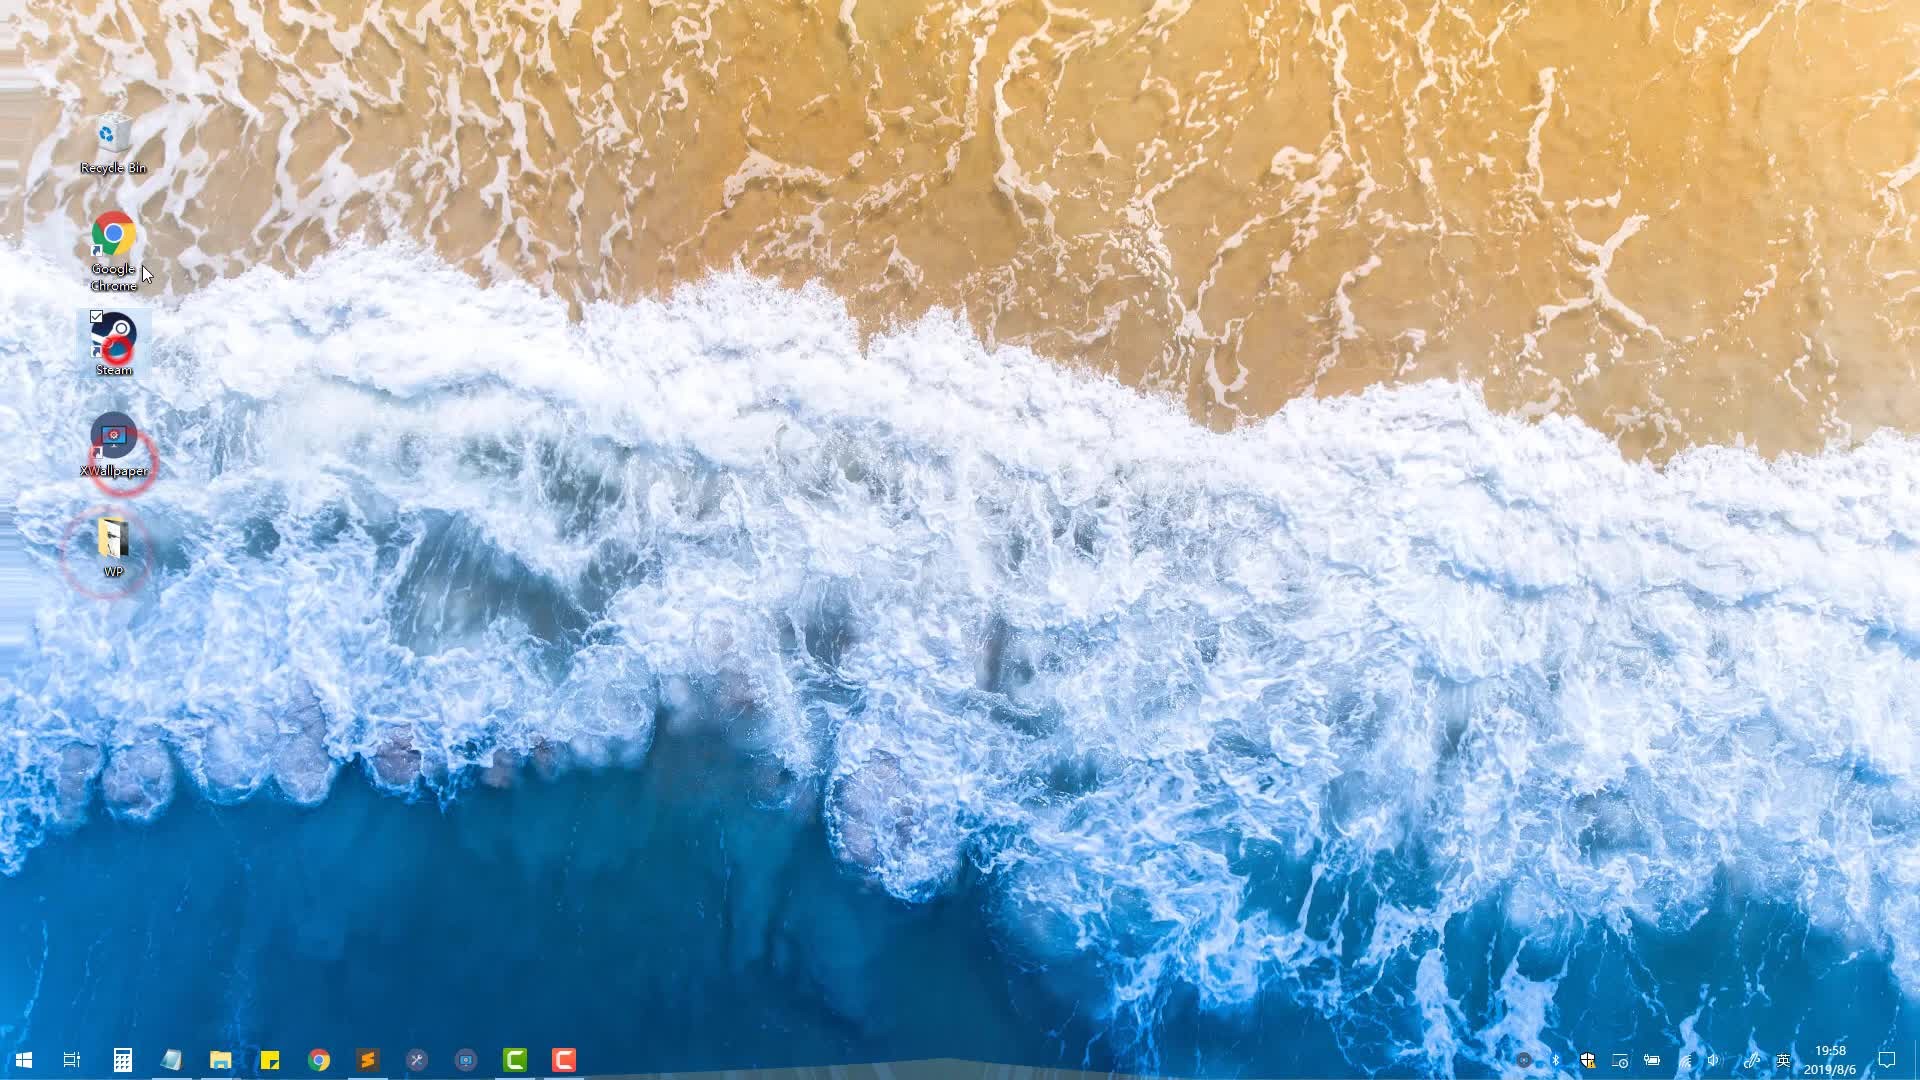
Task: Open the green Camtasia taskbar icon
Action: point(515,1060)
